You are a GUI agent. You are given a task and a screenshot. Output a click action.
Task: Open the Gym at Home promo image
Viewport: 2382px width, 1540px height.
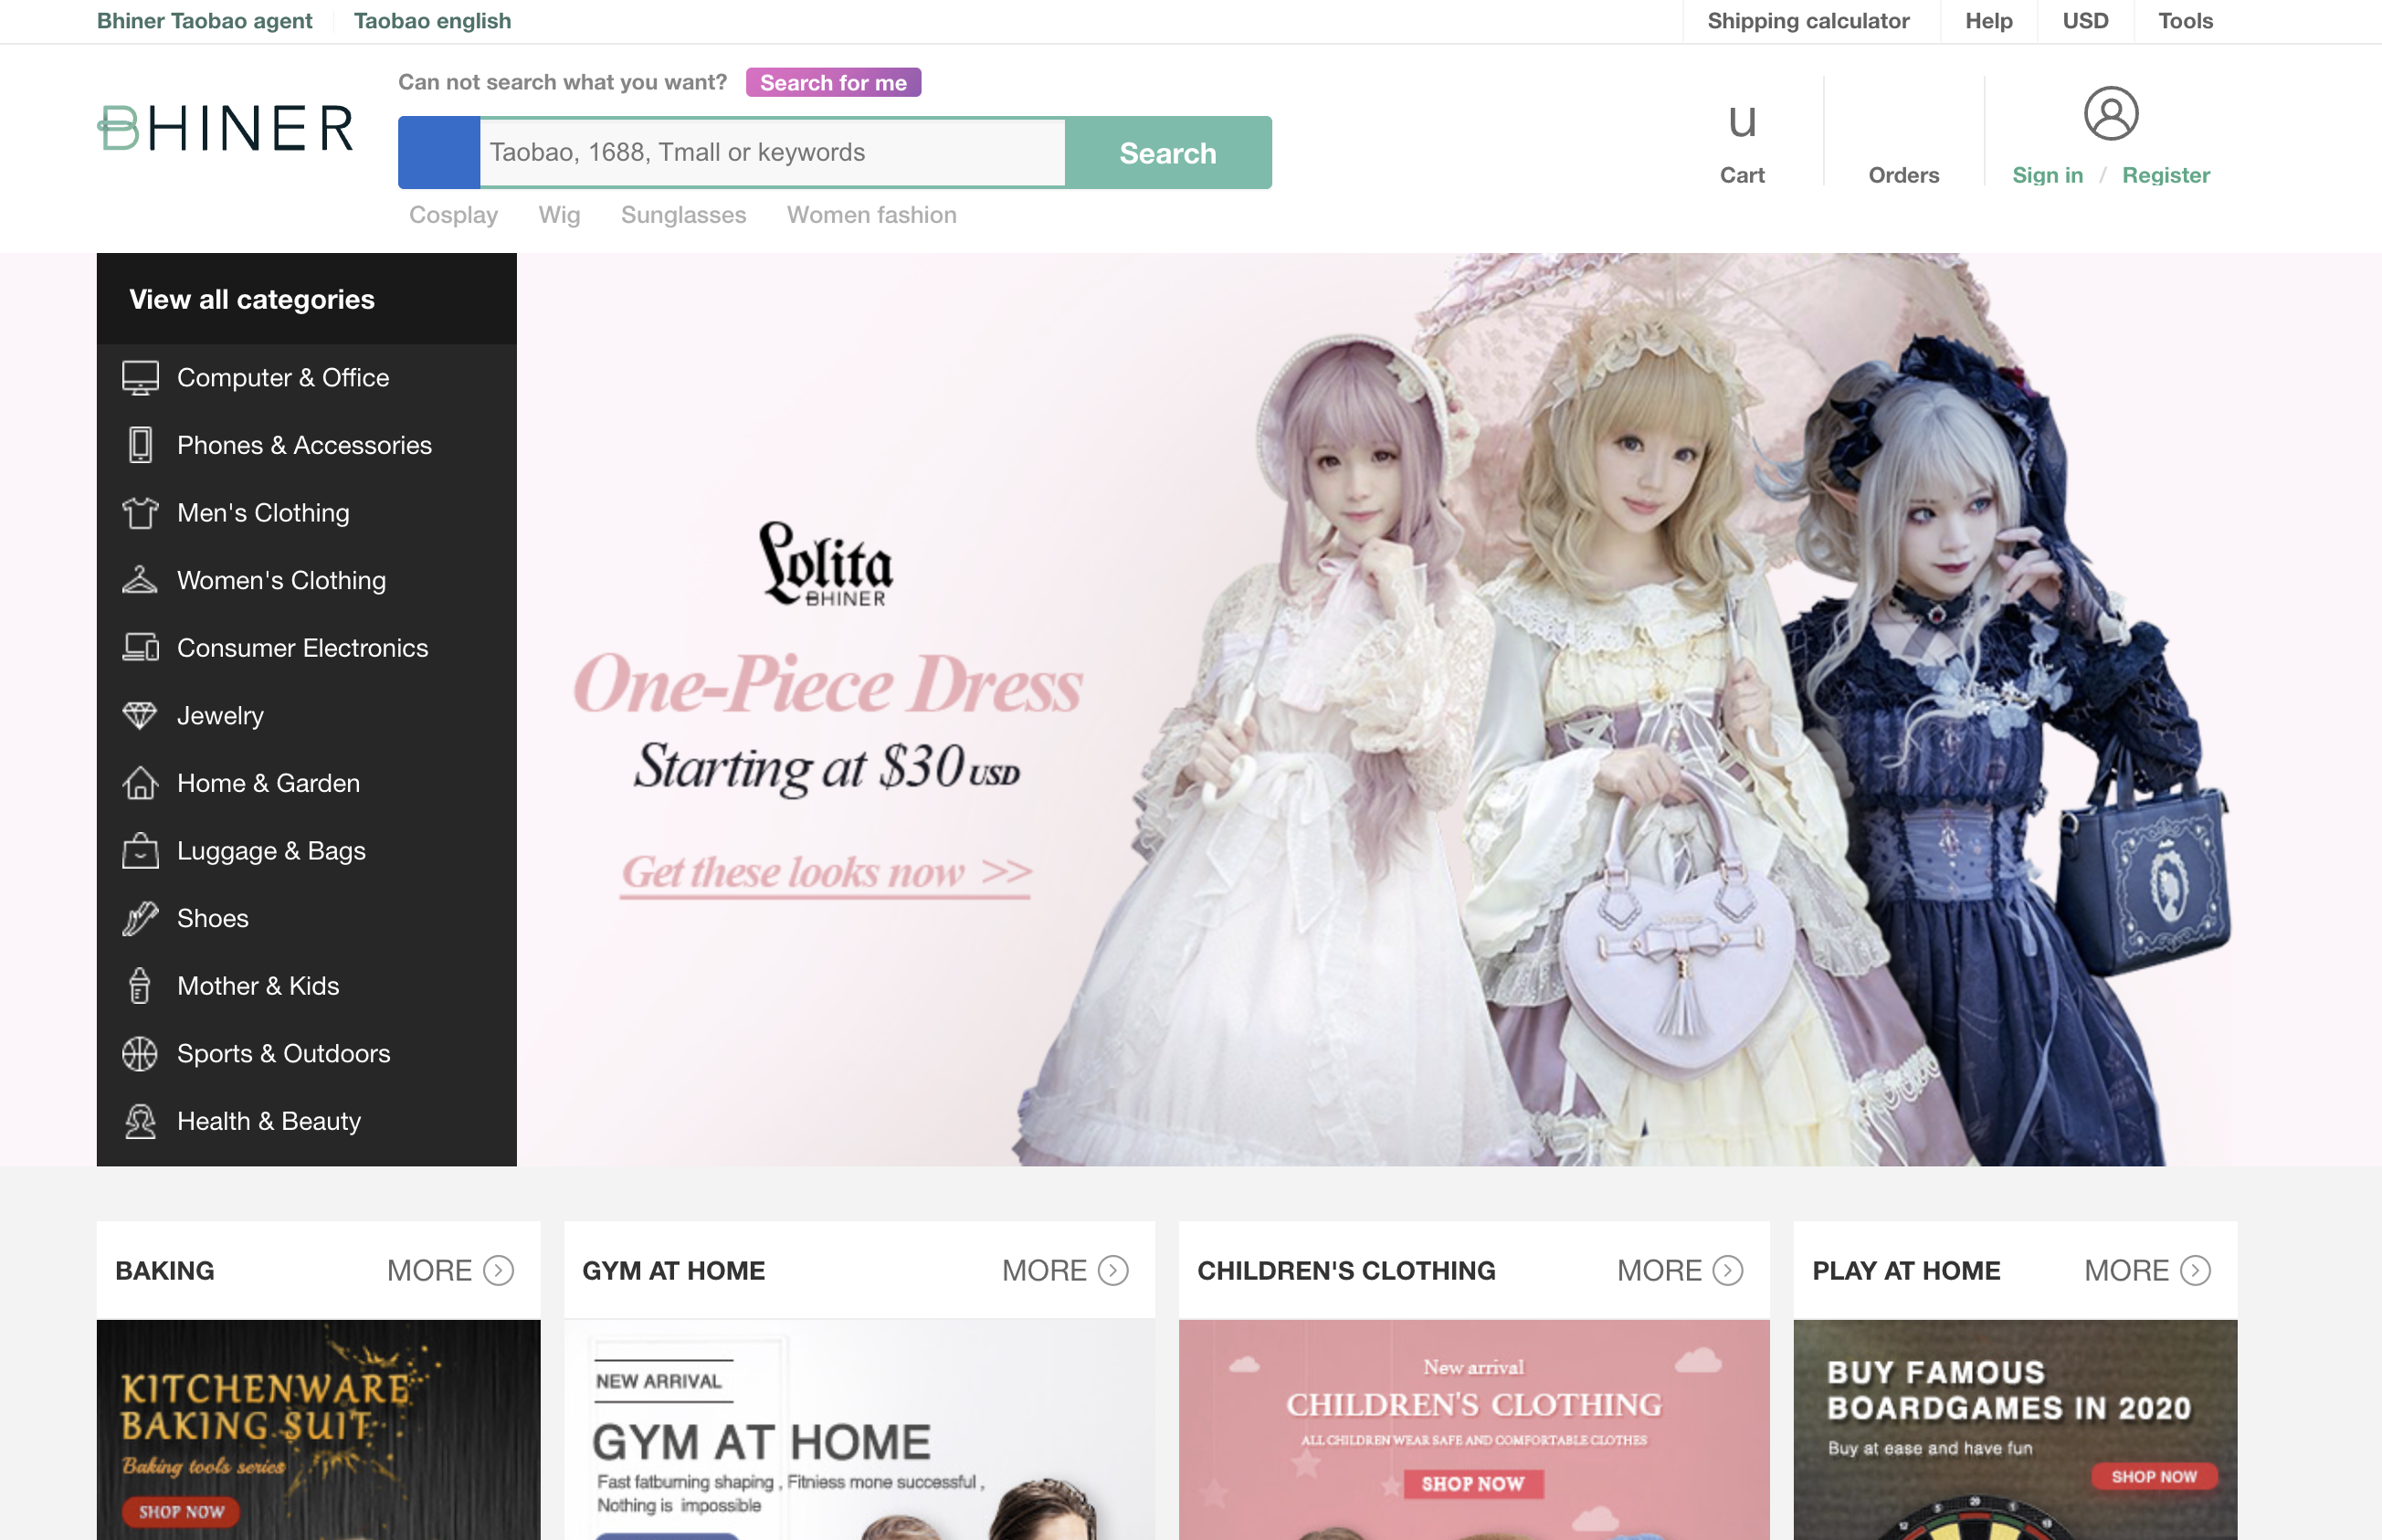click(859, 1430)
